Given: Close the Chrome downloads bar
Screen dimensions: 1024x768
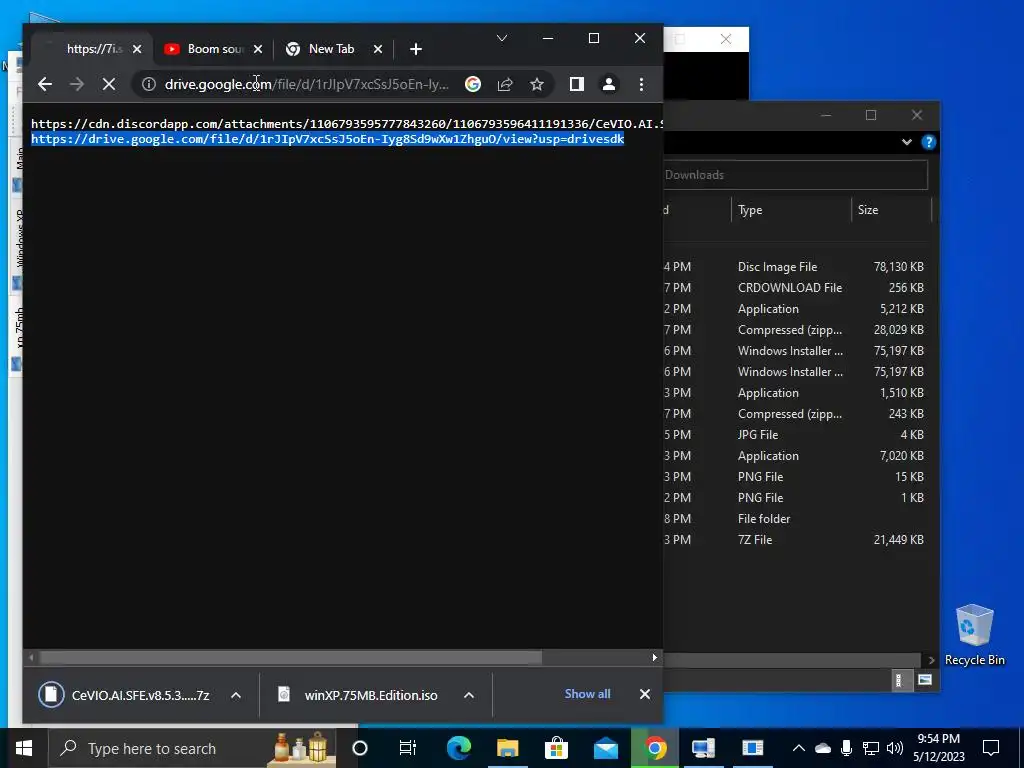Looking at the screenshot, I should click(645, 694).
